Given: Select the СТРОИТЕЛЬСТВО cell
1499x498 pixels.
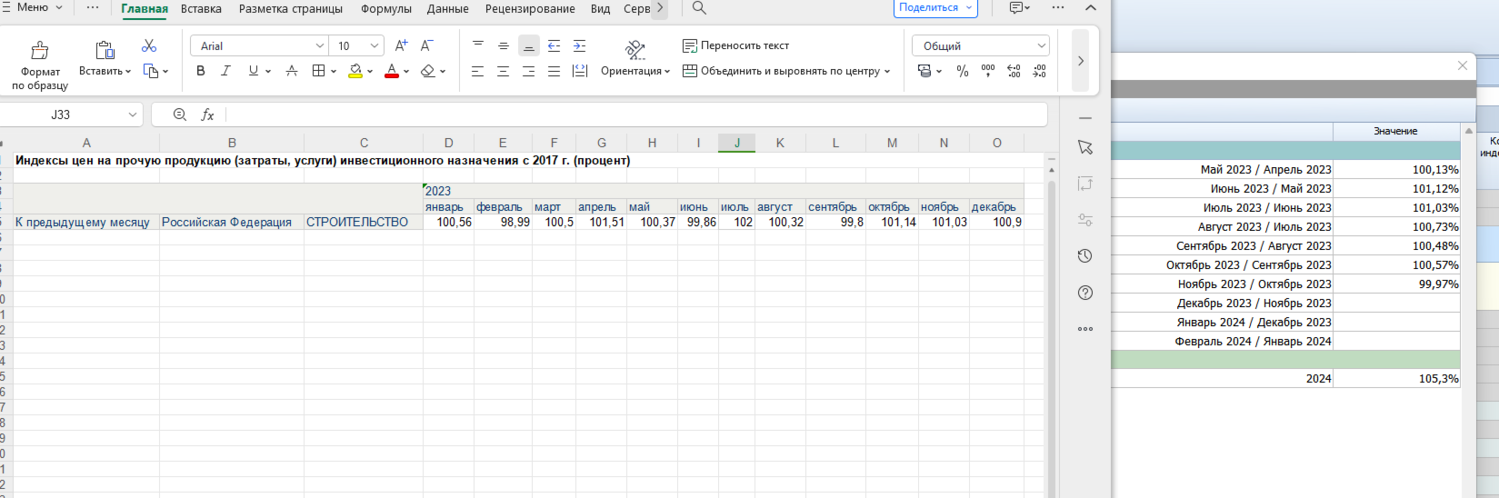Looking at the screenshot, I should [x=364, y=222].
